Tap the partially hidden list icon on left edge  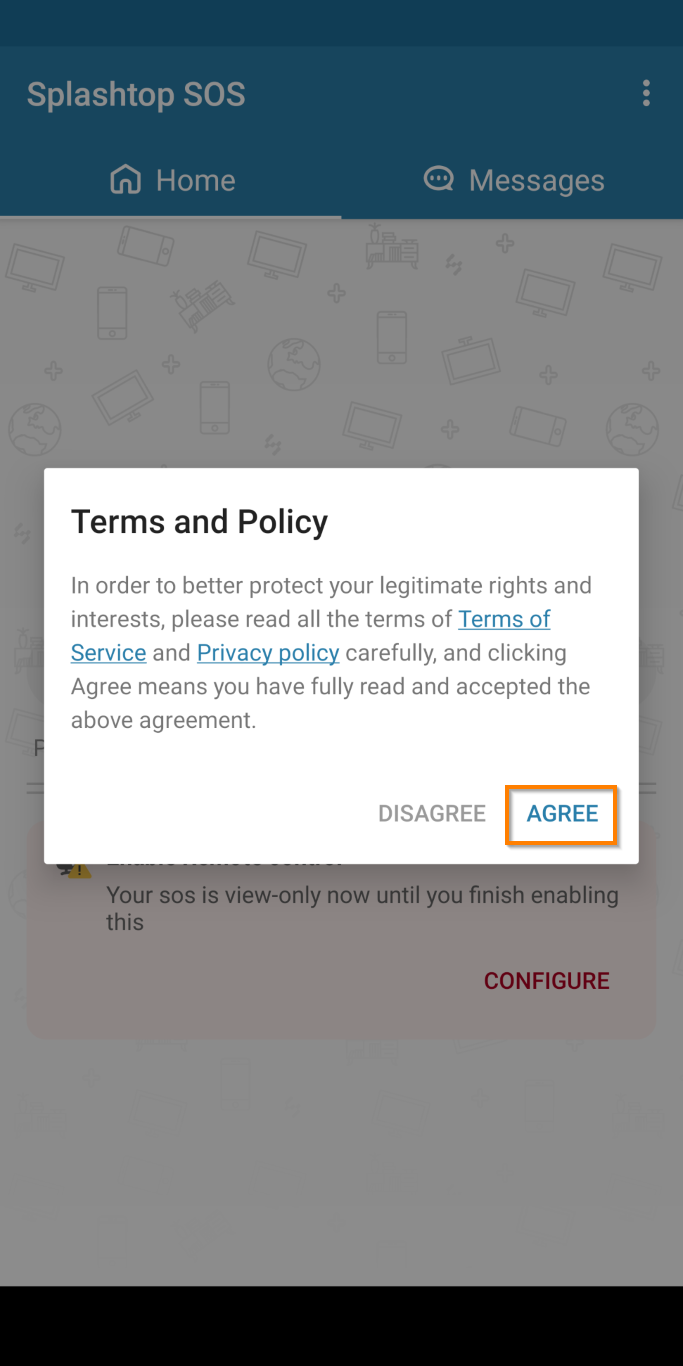pos(33,788)
